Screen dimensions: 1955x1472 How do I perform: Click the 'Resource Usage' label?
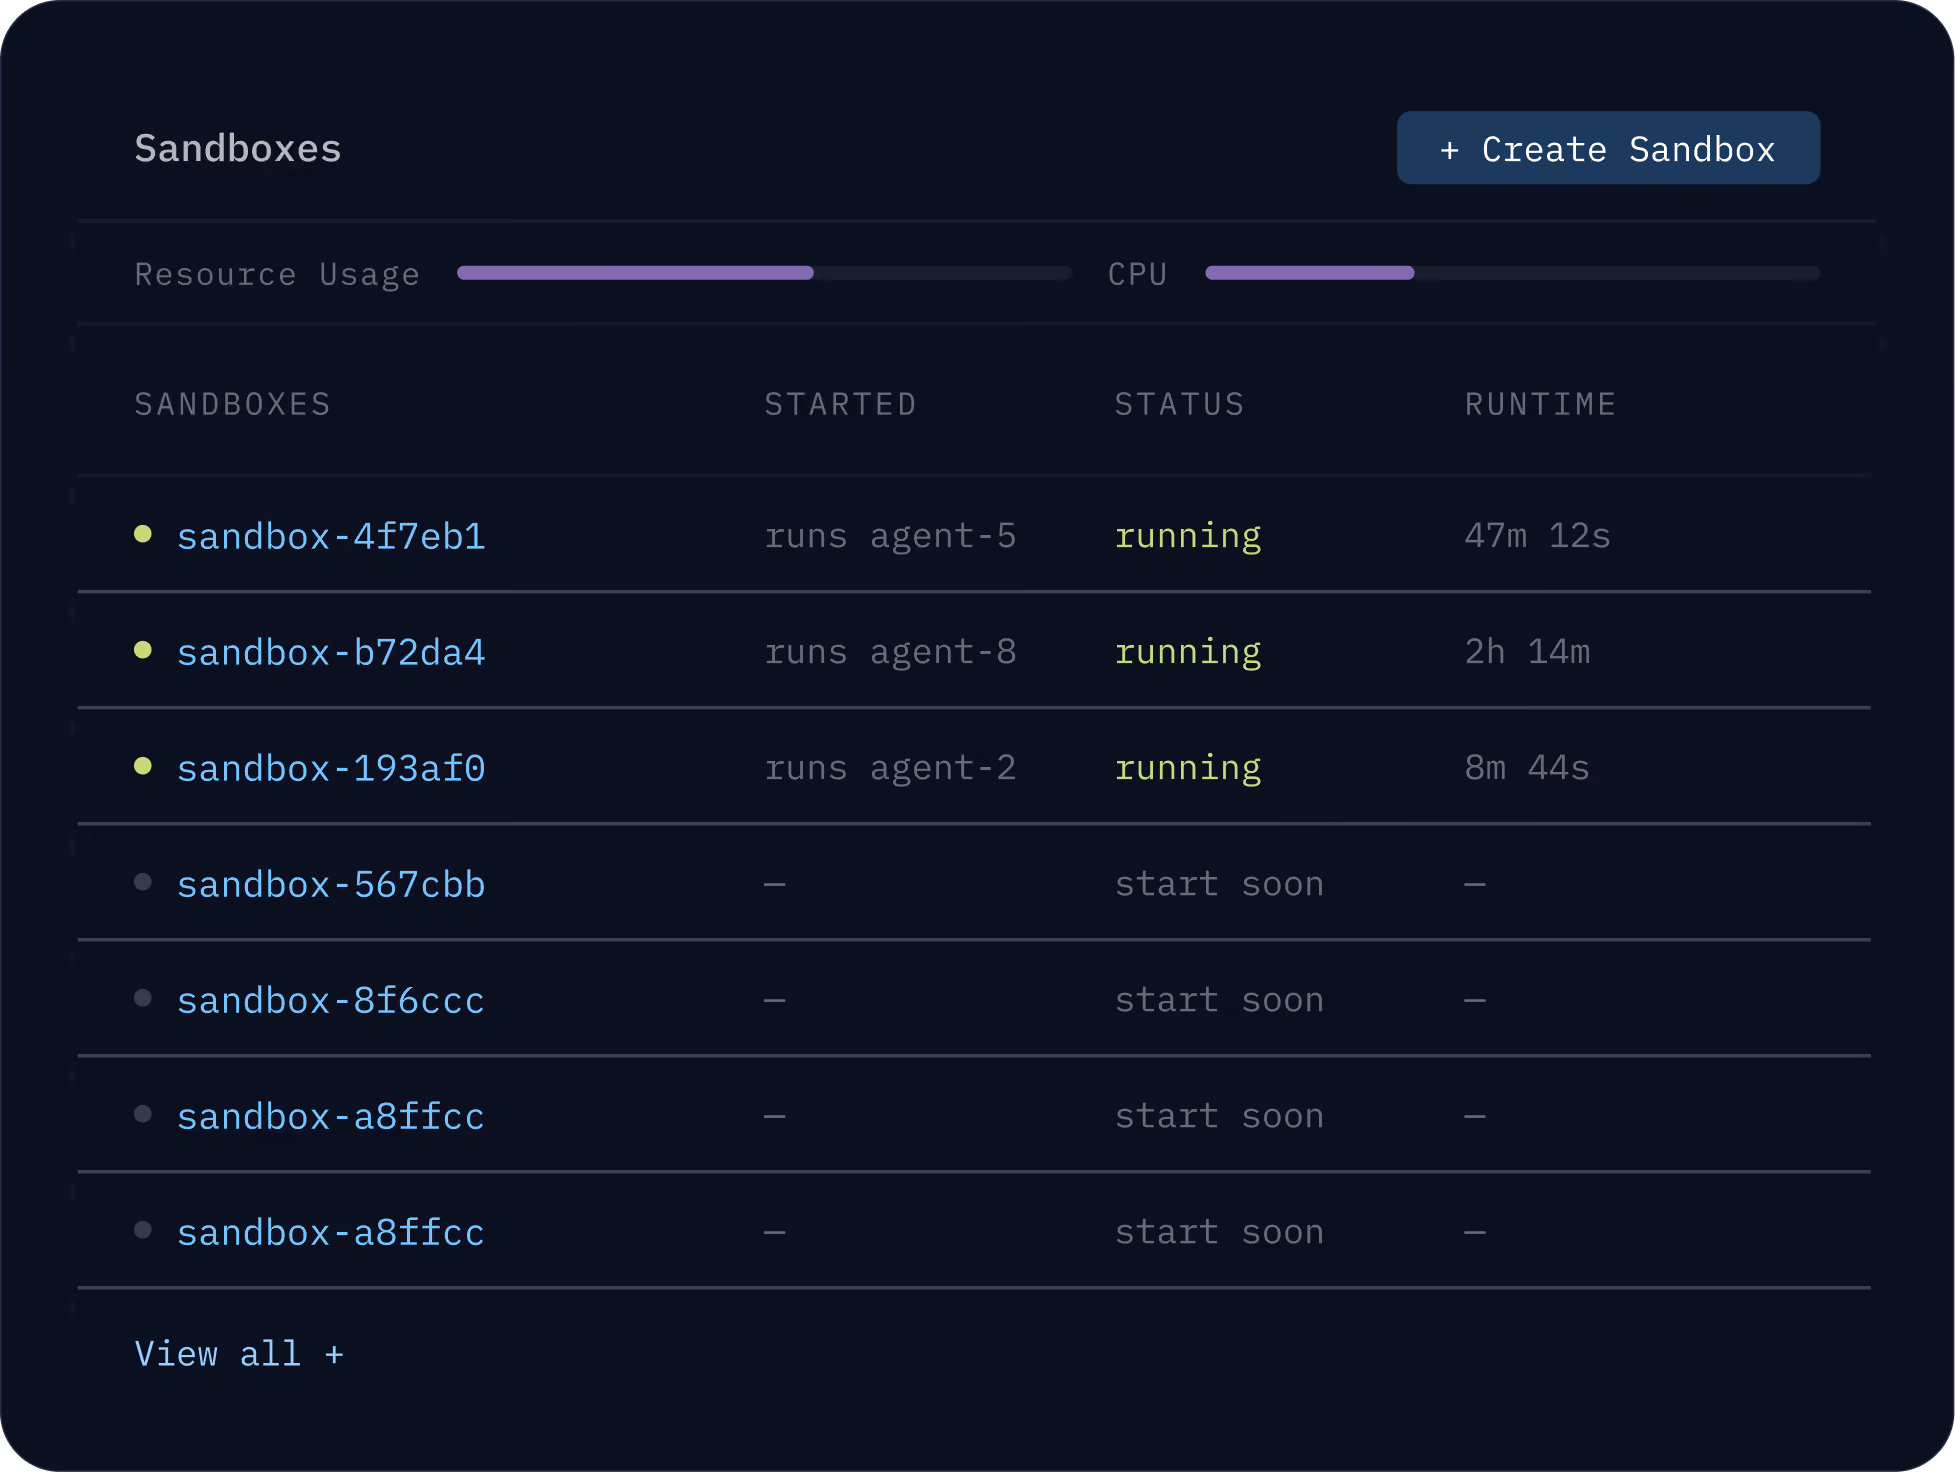(277, 275)
